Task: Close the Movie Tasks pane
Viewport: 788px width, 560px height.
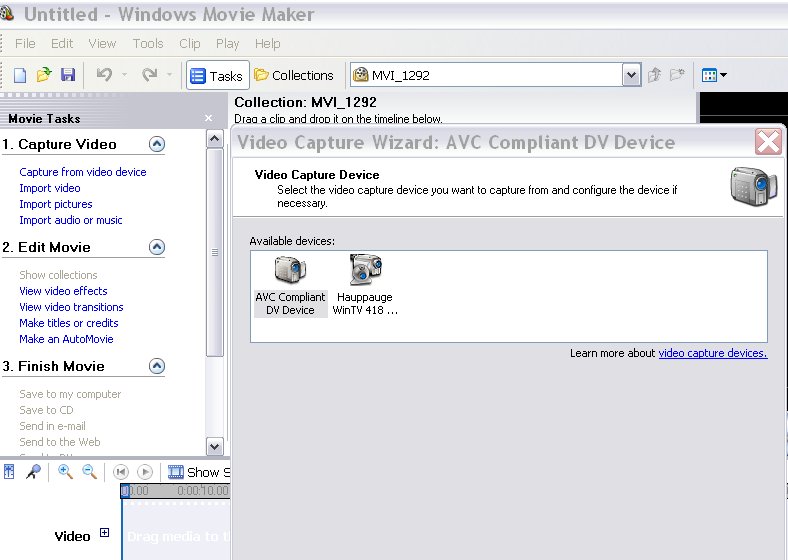Action: 209,118
